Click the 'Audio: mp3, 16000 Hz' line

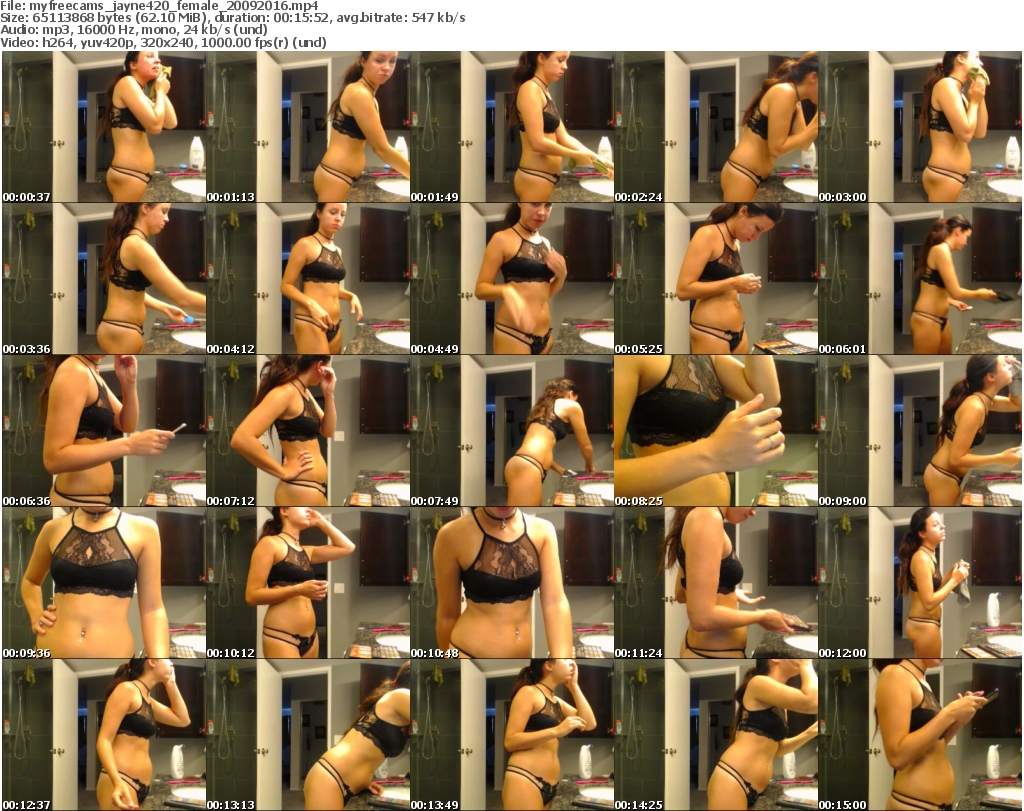pos(134,30)
